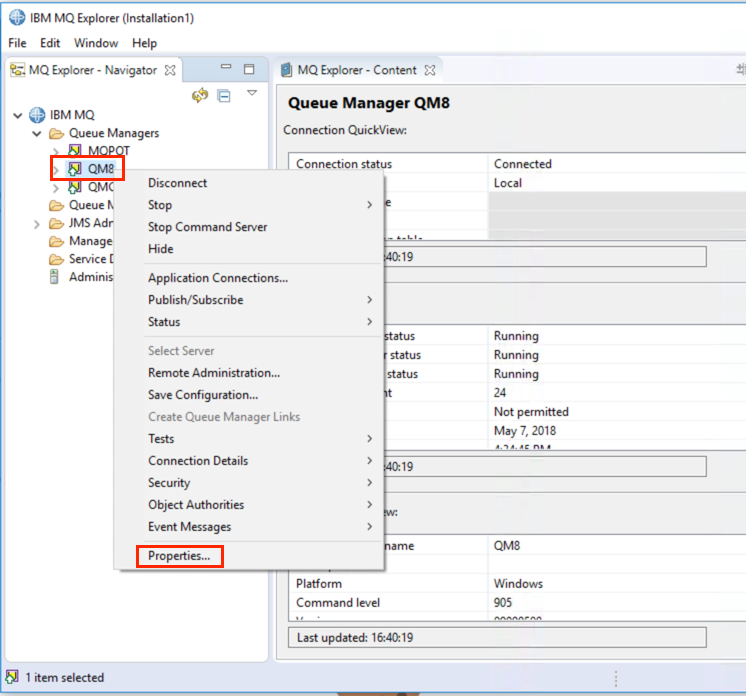Click the Managed folder icon in tree

[56, 242]
